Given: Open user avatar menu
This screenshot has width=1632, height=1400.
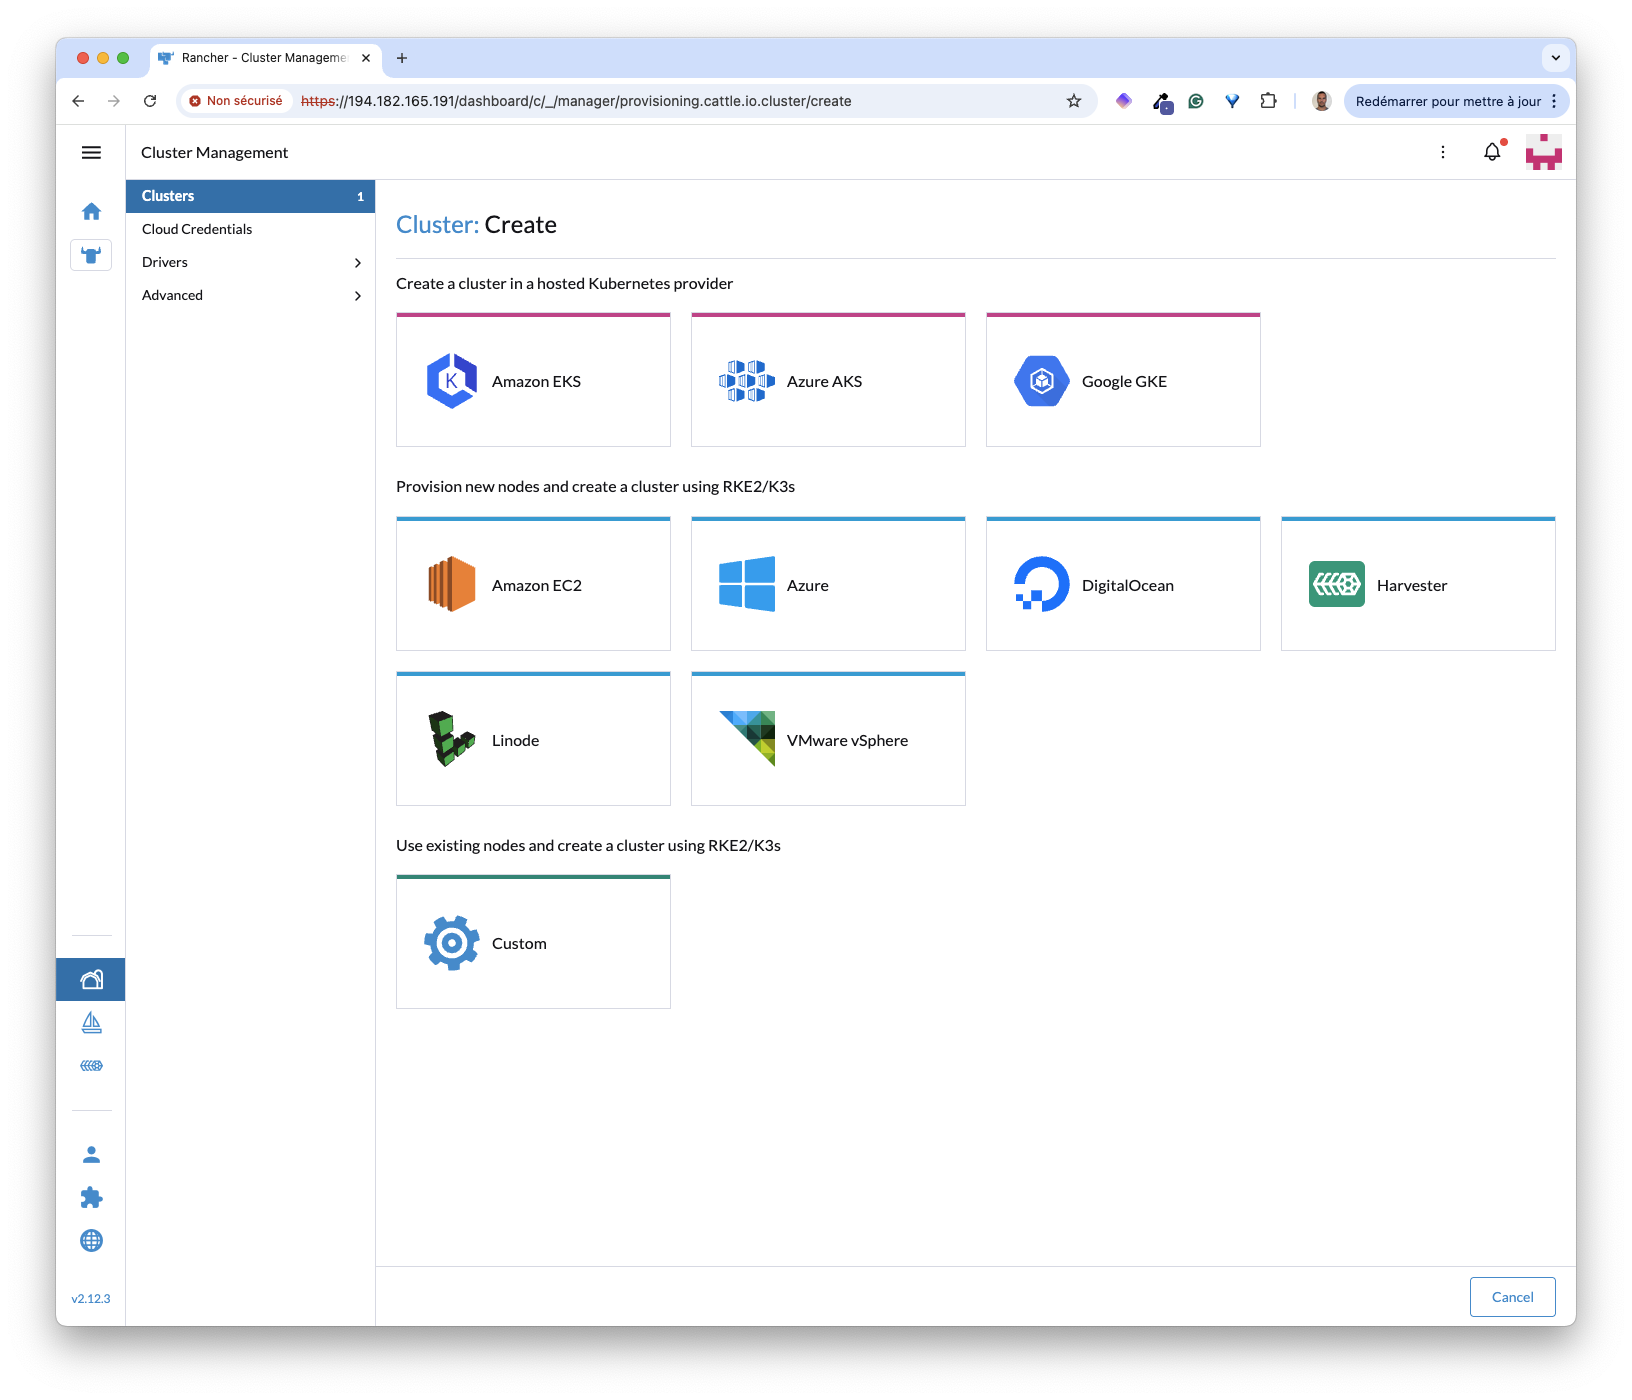Looking at the screenshot, I should [x=1543, y=152].
